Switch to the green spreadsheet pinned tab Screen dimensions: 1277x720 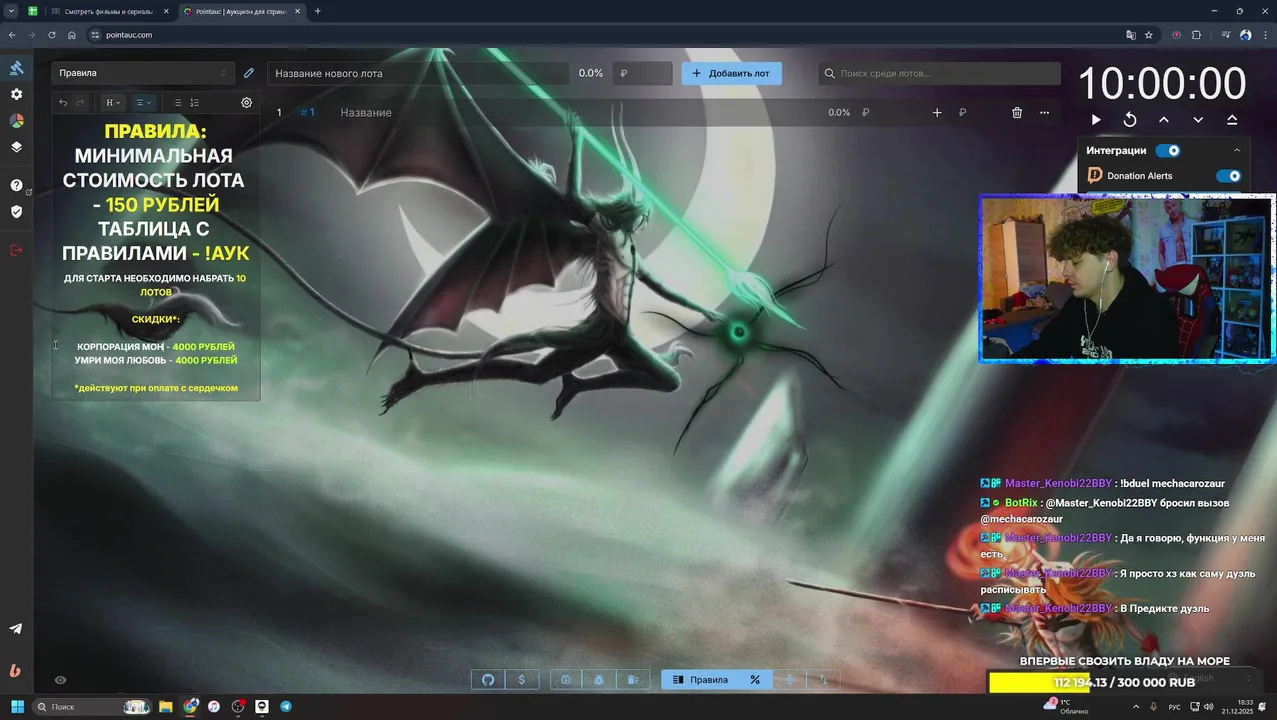click(x=33, y=11)
